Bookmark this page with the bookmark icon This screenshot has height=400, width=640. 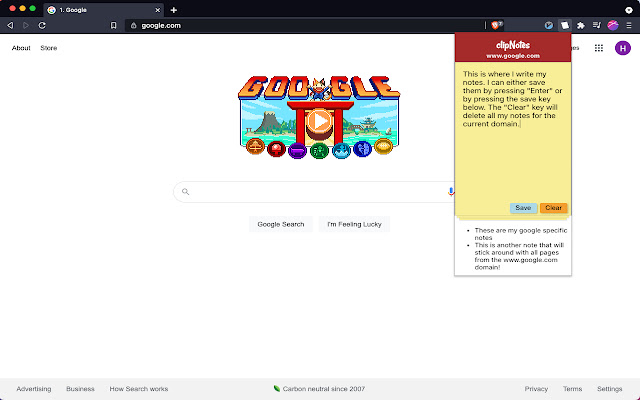tap(113, 25)
